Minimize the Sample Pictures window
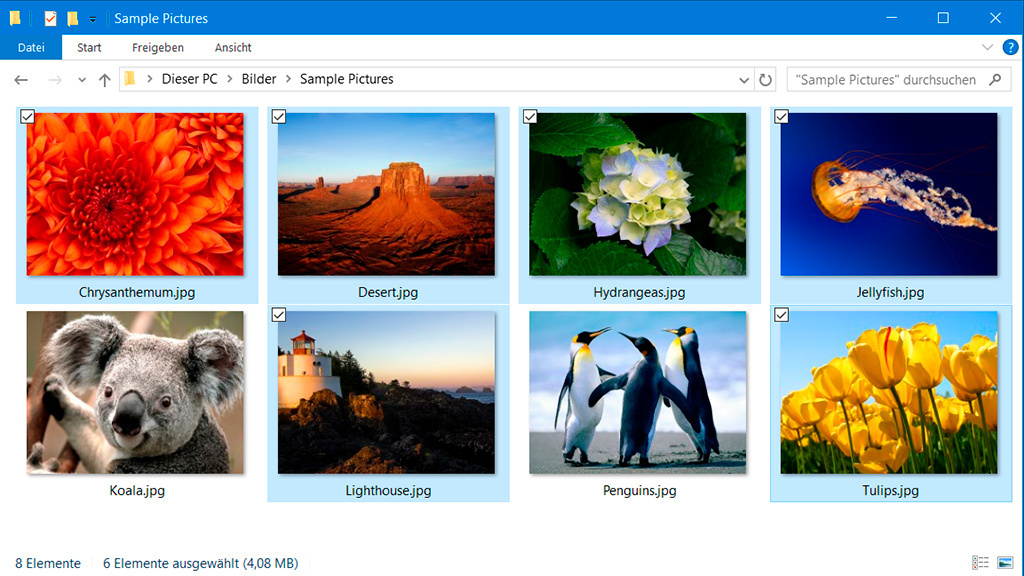Image resolution: width=1024 pixels, height=576 pixels. 891,18
